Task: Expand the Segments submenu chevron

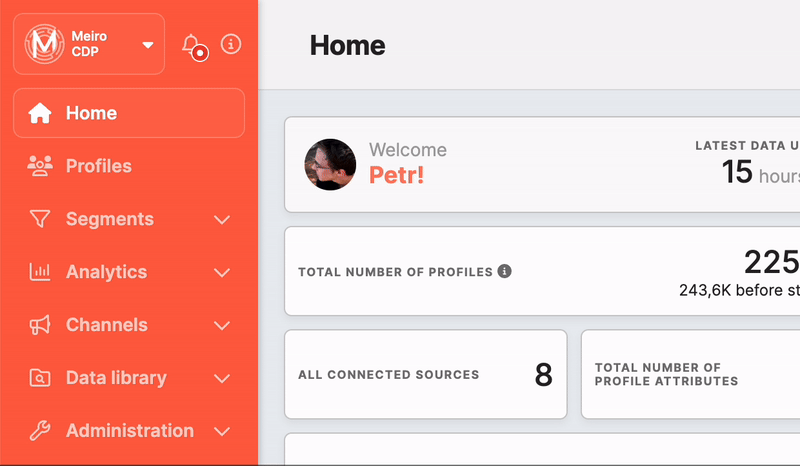Action: tap(222, 220)
